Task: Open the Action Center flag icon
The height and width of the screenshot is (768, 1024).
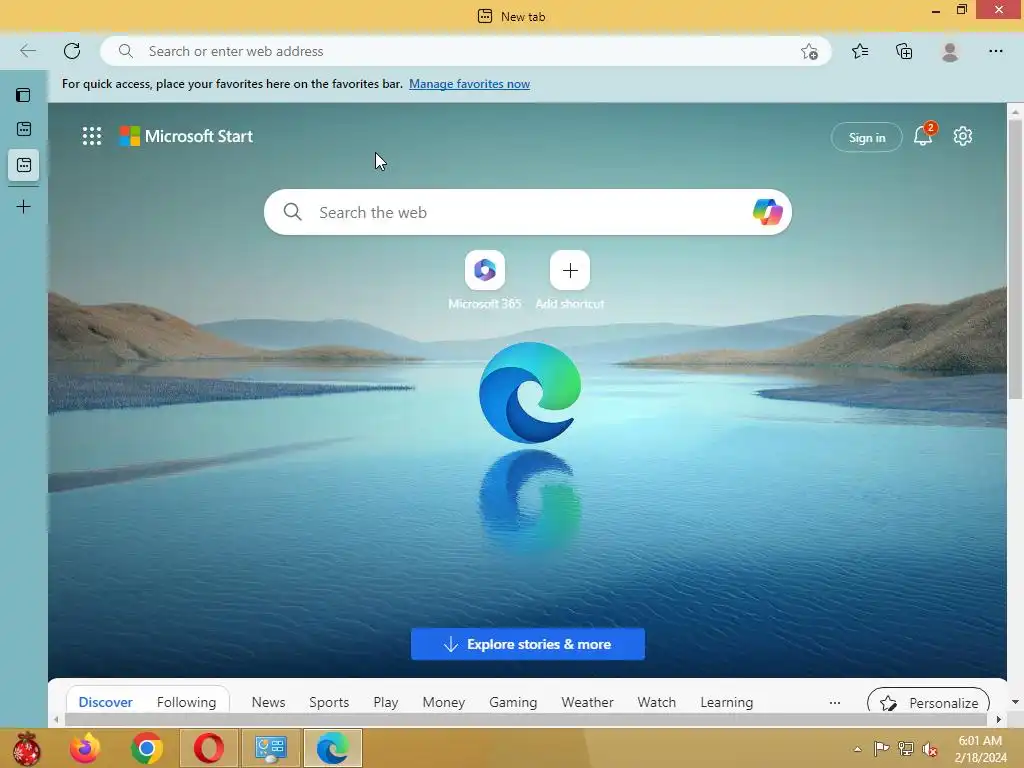Action: (881, 749)
